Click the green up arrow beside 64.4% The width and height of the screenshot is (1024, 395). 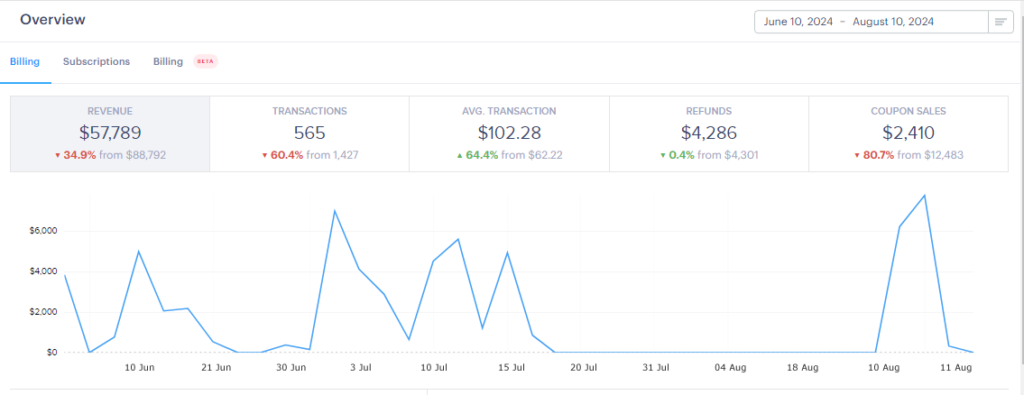click(459, 155)
